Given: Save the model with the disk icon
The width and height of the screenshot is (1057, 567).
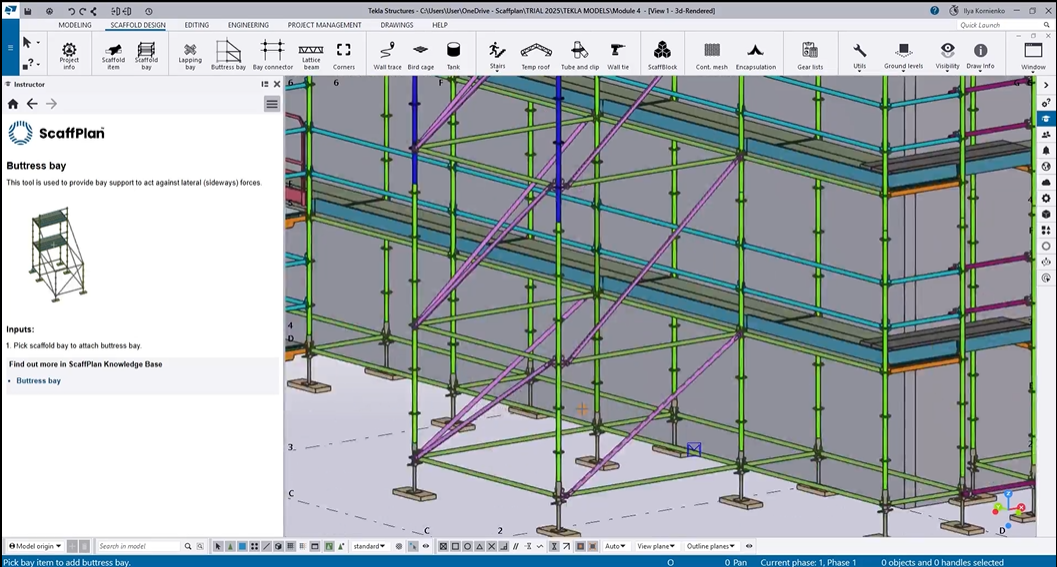Looking at the screenshot, I should (x=28, y=11).
